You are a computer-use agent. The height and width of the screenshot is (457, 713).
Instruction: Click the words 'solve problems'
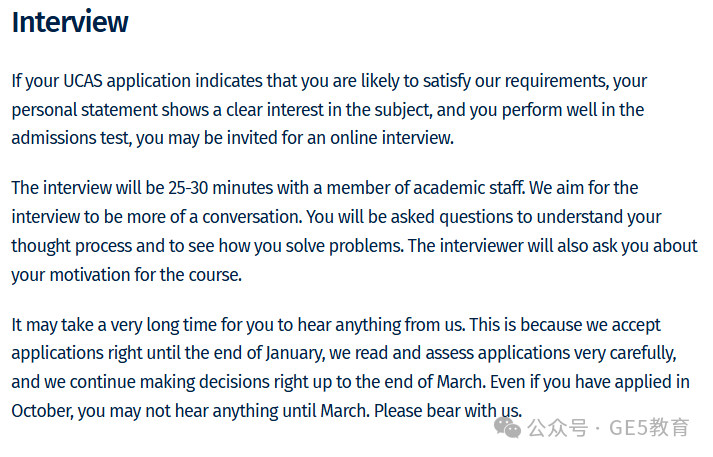(344, 246)
